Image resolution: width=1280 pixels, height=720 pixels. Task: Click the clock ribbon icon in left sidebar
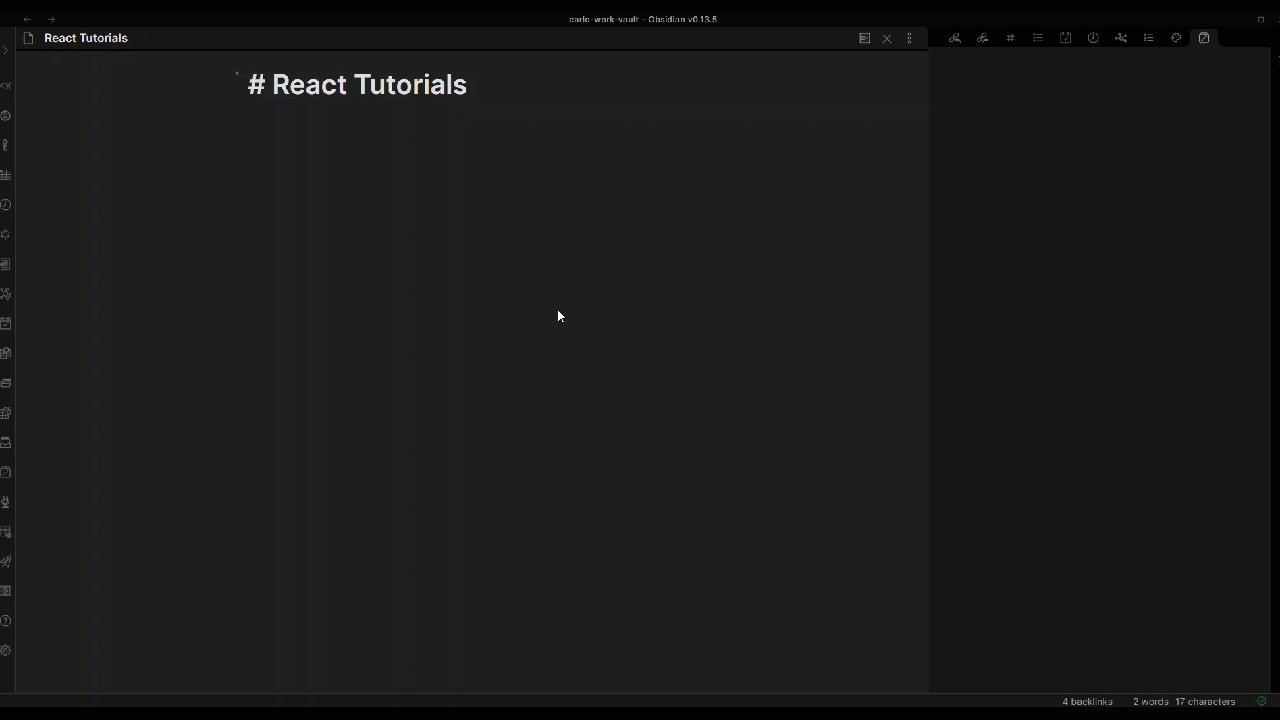click(5, 205)
